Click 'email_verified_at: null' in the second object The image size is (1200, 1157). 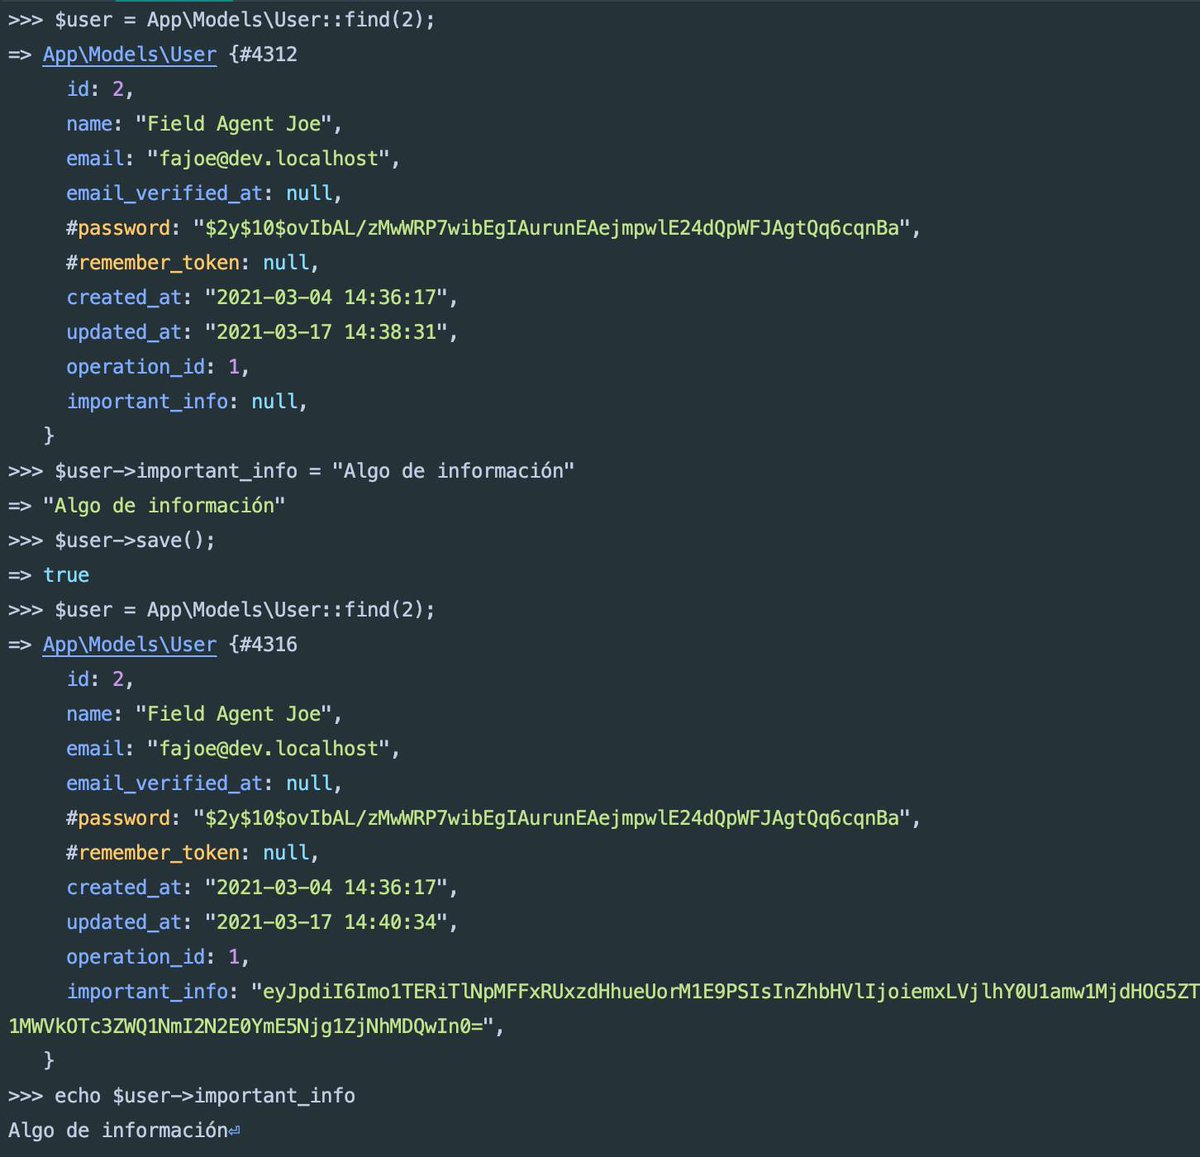click(204, 783)
